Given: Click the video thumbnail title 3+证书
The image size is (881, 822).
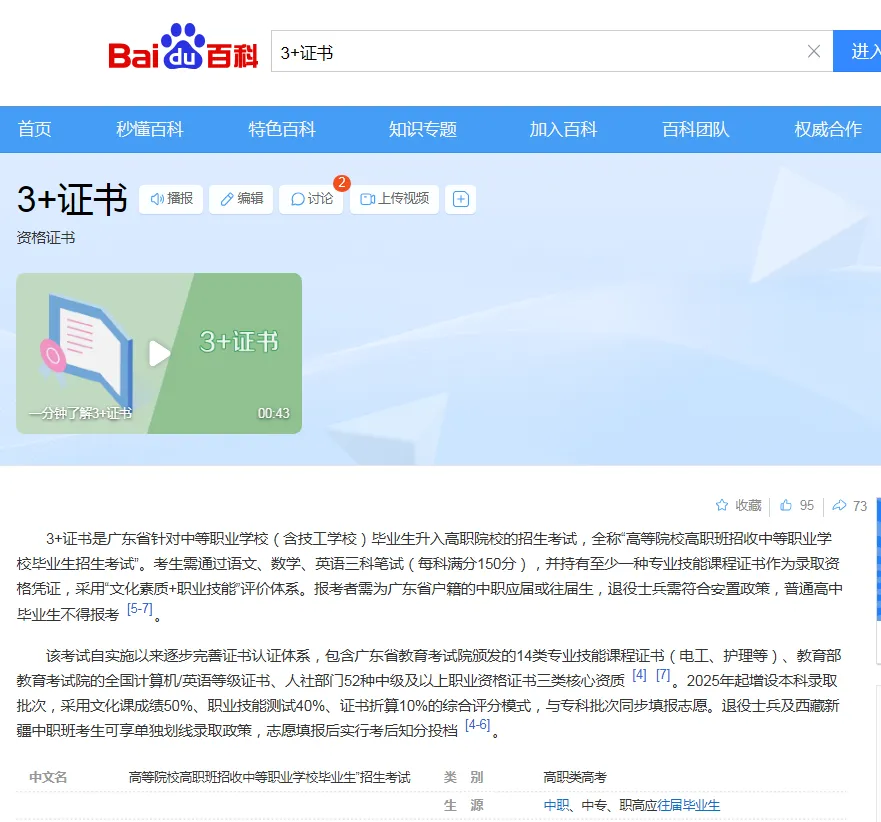Looking at the screenshot, I should (x=239, y=341).
